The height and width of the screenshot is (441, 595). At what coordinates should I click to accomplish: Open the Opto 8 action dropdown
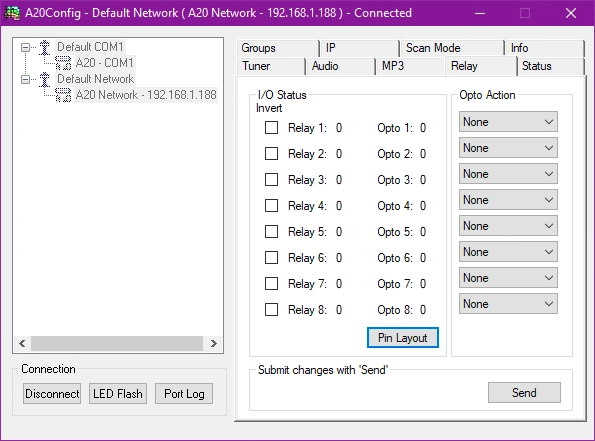click(x=508, y=304)
